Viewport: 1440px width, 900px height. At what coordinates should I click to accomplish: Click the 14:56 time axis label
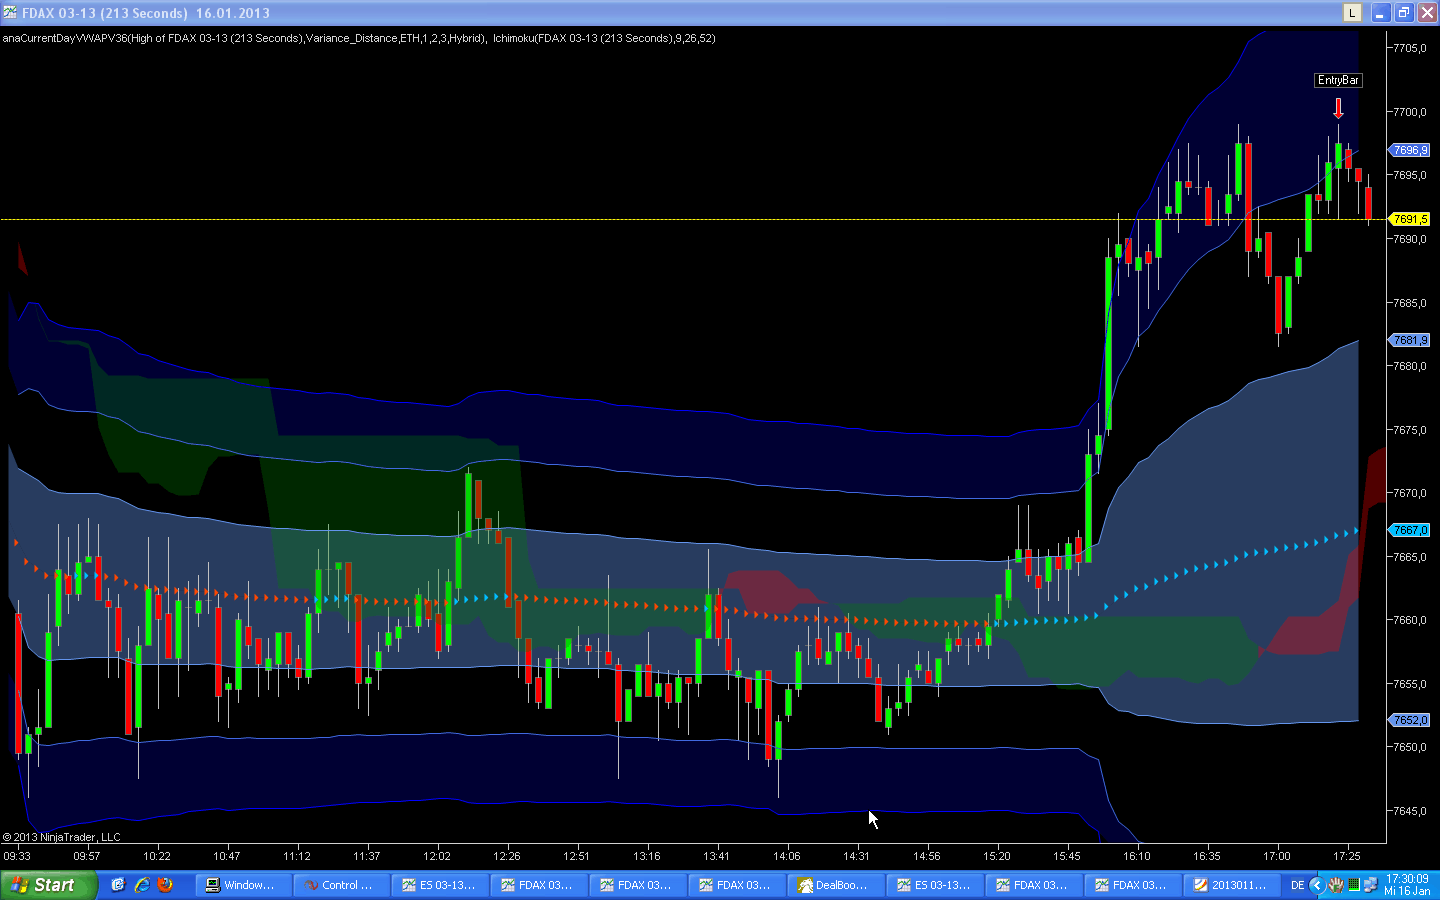[x=927, y=856]
